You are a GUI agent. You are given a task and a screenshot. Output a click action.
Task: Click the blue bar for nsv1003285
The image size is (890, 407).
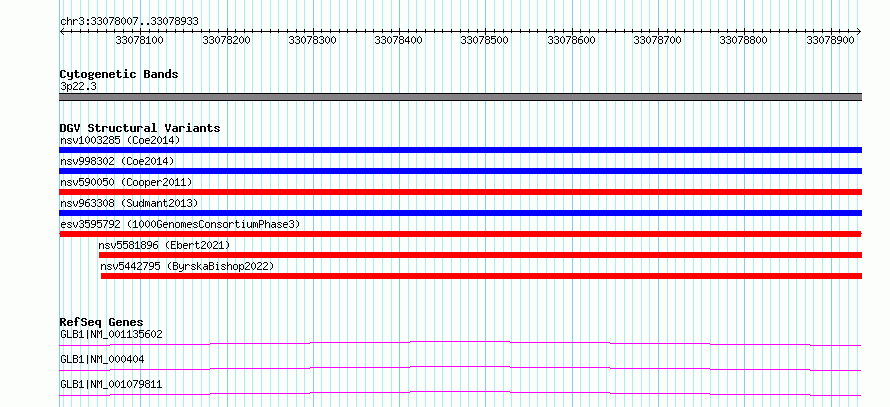460,150
